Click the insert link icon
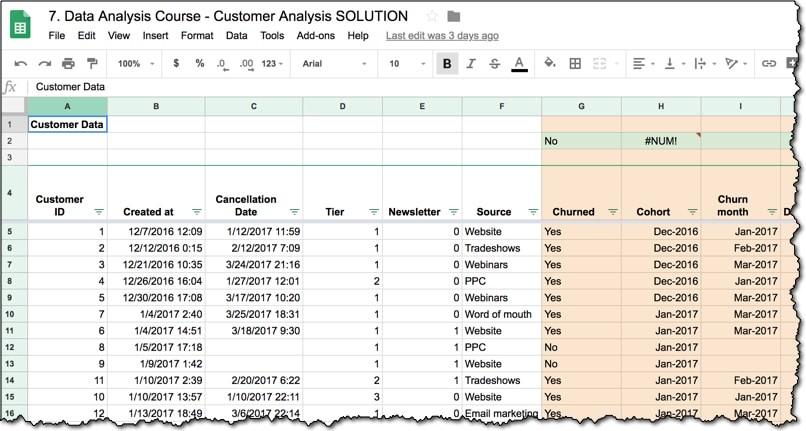 (769, 63)
